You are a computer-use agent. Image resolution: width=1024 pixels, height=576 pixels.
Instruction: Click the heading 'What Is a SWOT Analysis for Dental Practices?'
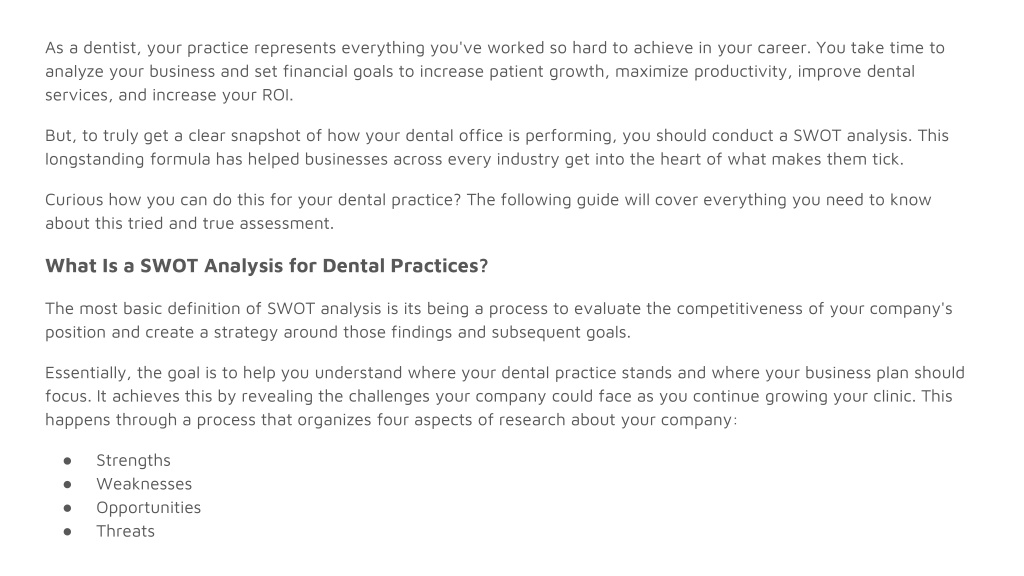pos(266,266)
